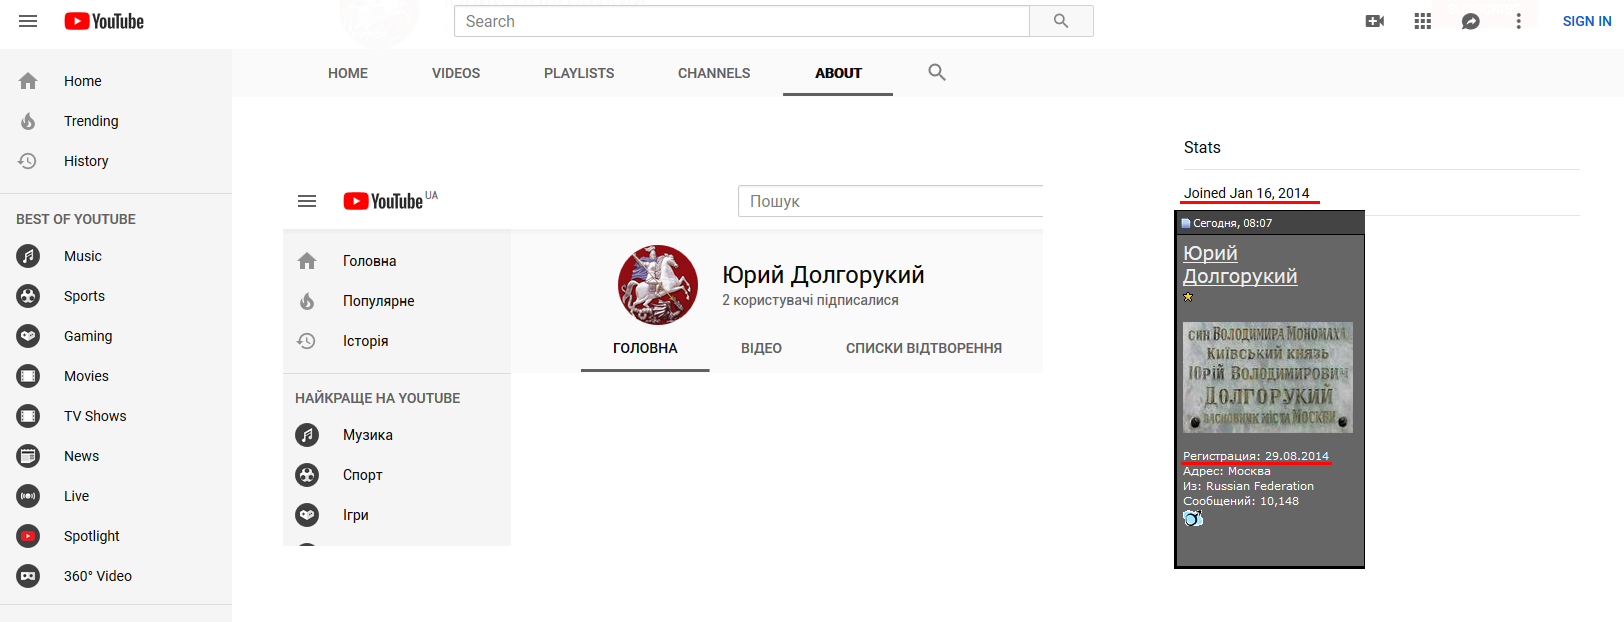Viewport: 1624px width, 622px height.
Task: Click the Из: Russian Federation text
Action: click(x=1249, y=486)
